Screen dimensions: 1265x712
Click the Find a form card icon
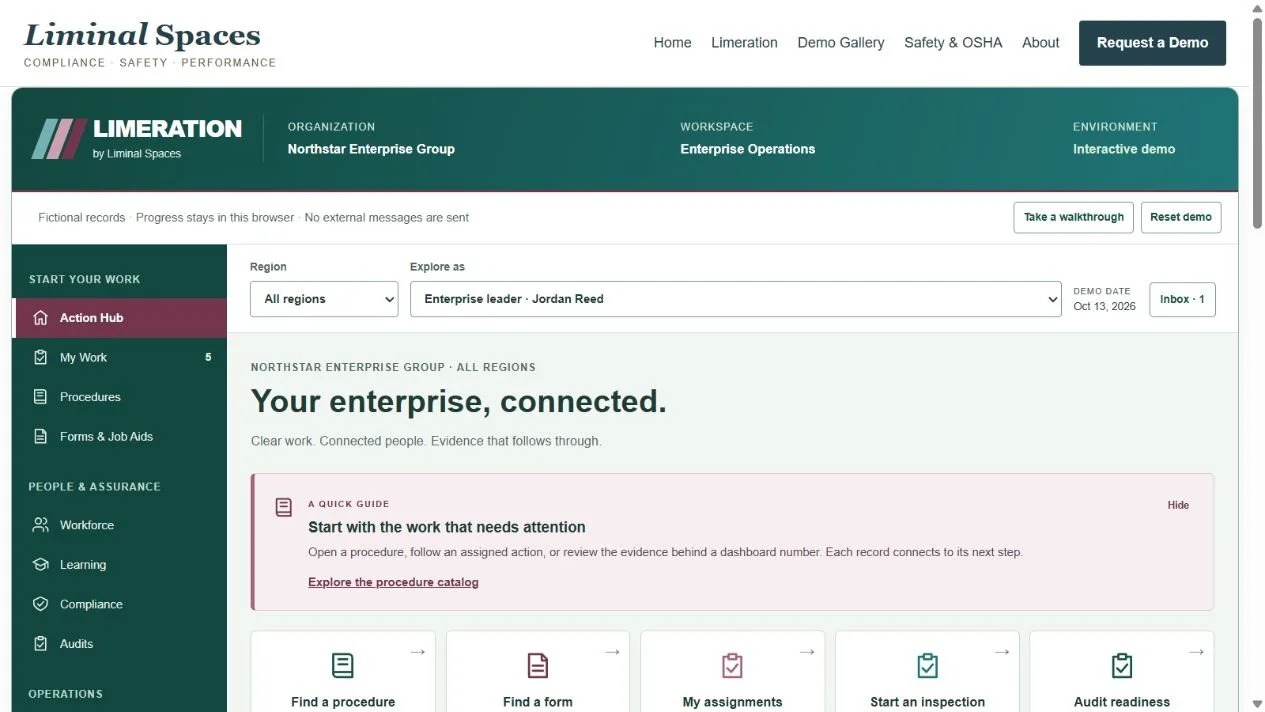pyautogui.click(x=538, y=665)
